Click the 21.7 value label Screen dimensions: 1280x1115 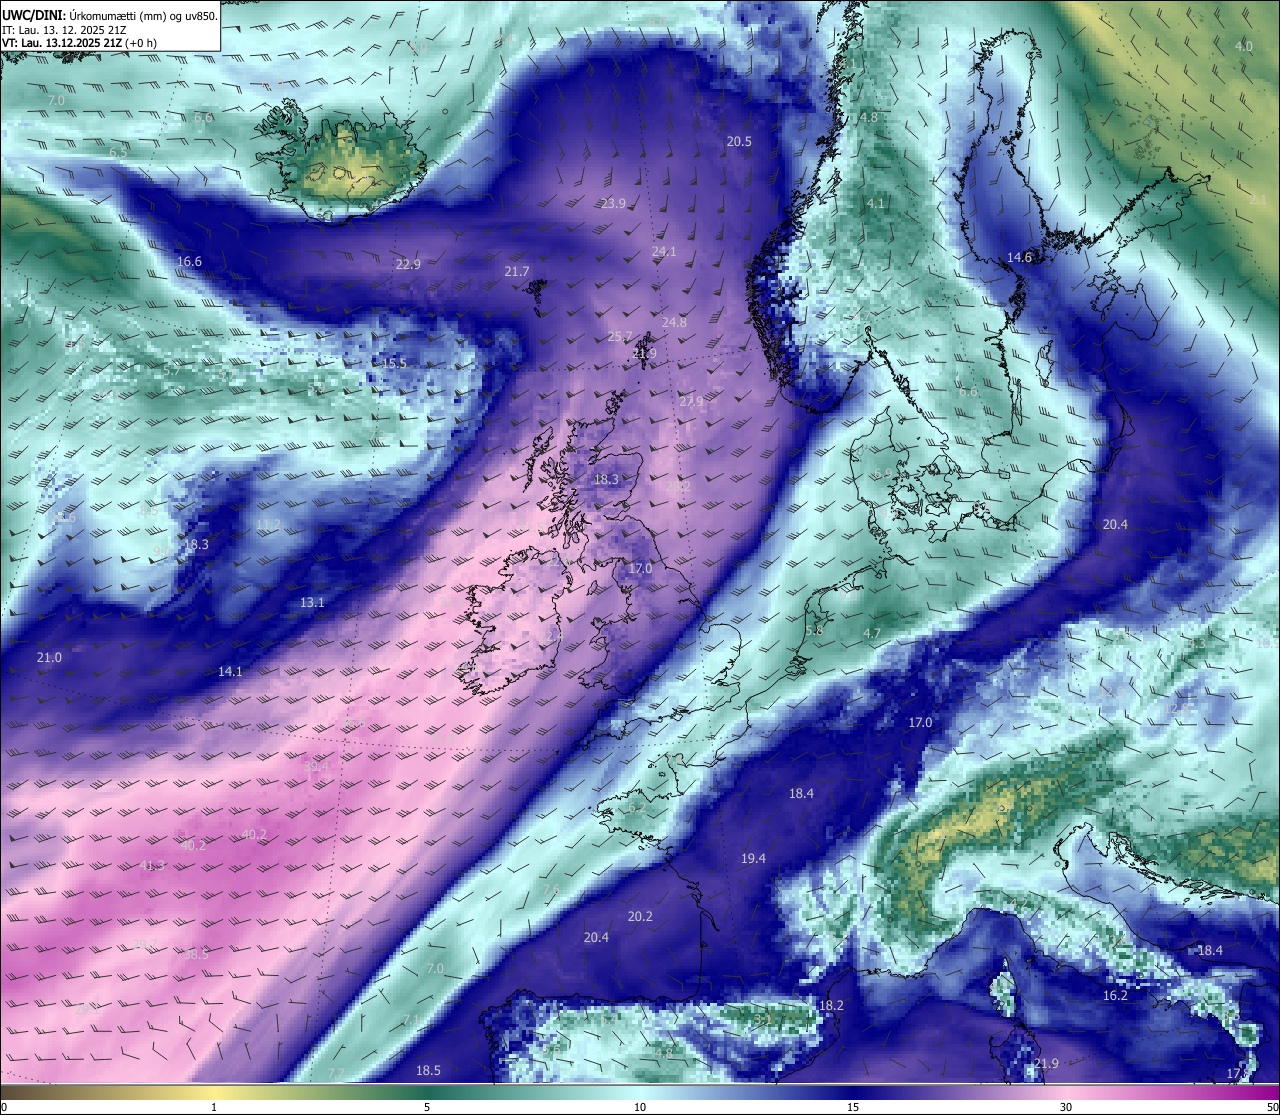tap(517, 272)
